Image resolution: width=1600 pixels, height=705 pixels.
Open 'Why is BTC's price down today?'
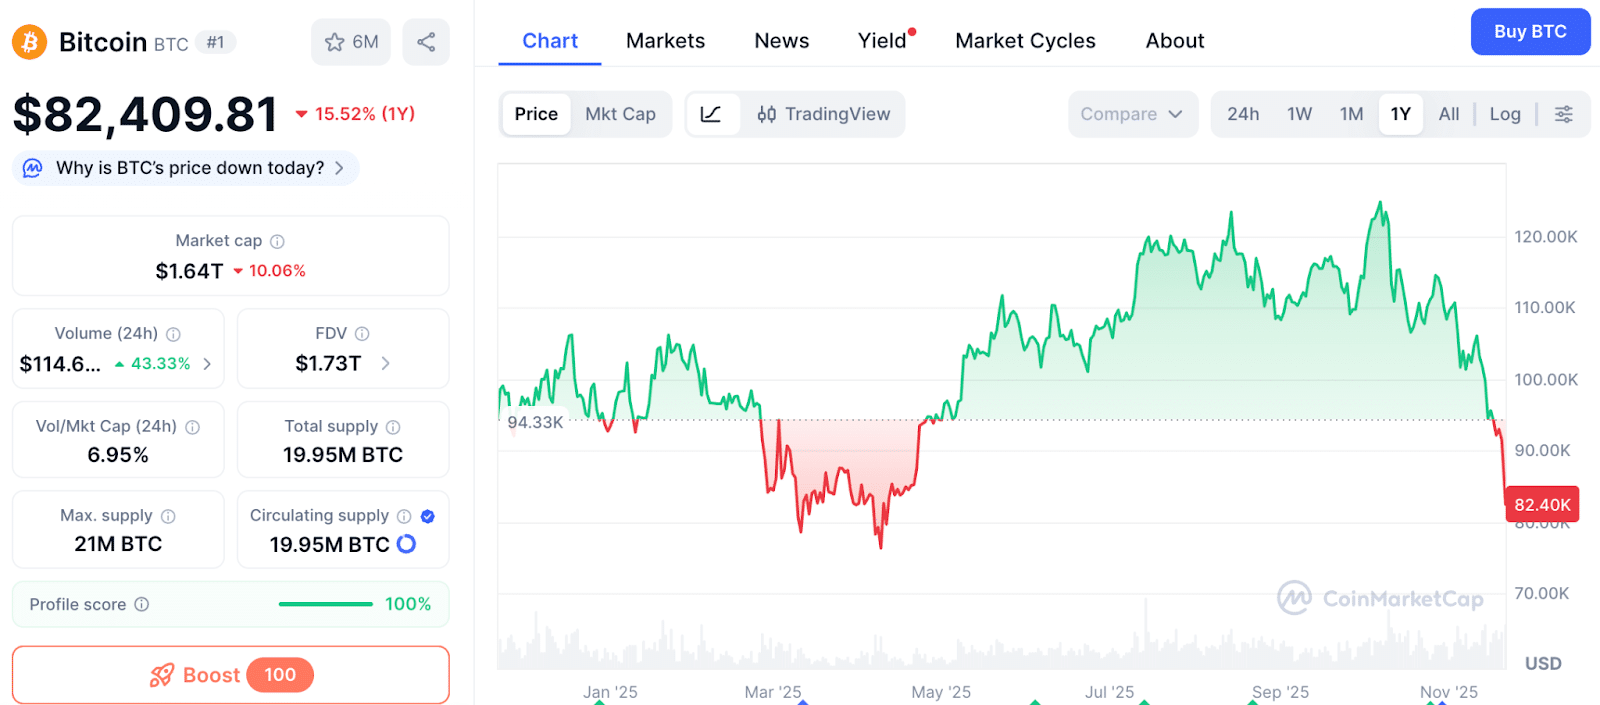(186, 168)
